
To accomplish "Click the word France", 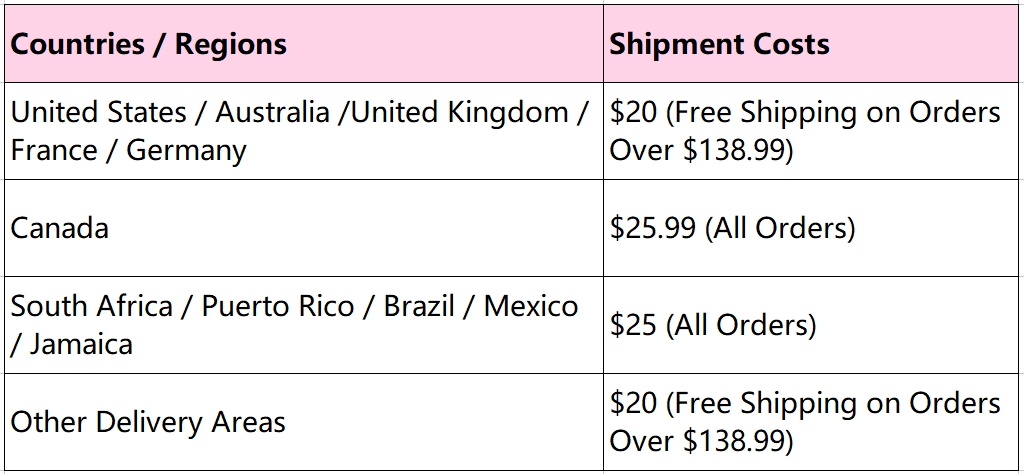I will 54,151.
